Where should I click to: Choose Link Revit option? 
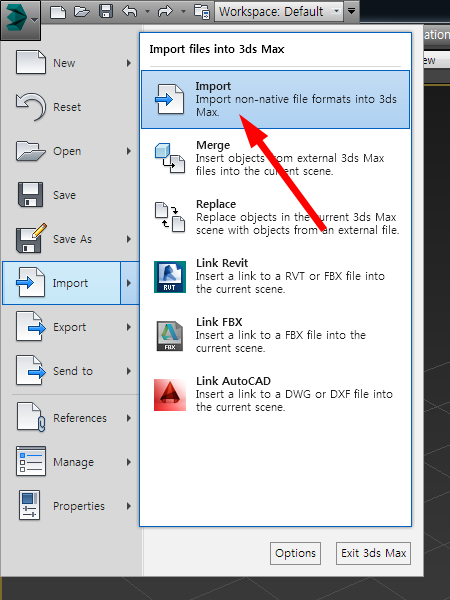pyautogui.click(x=276, y=276)
